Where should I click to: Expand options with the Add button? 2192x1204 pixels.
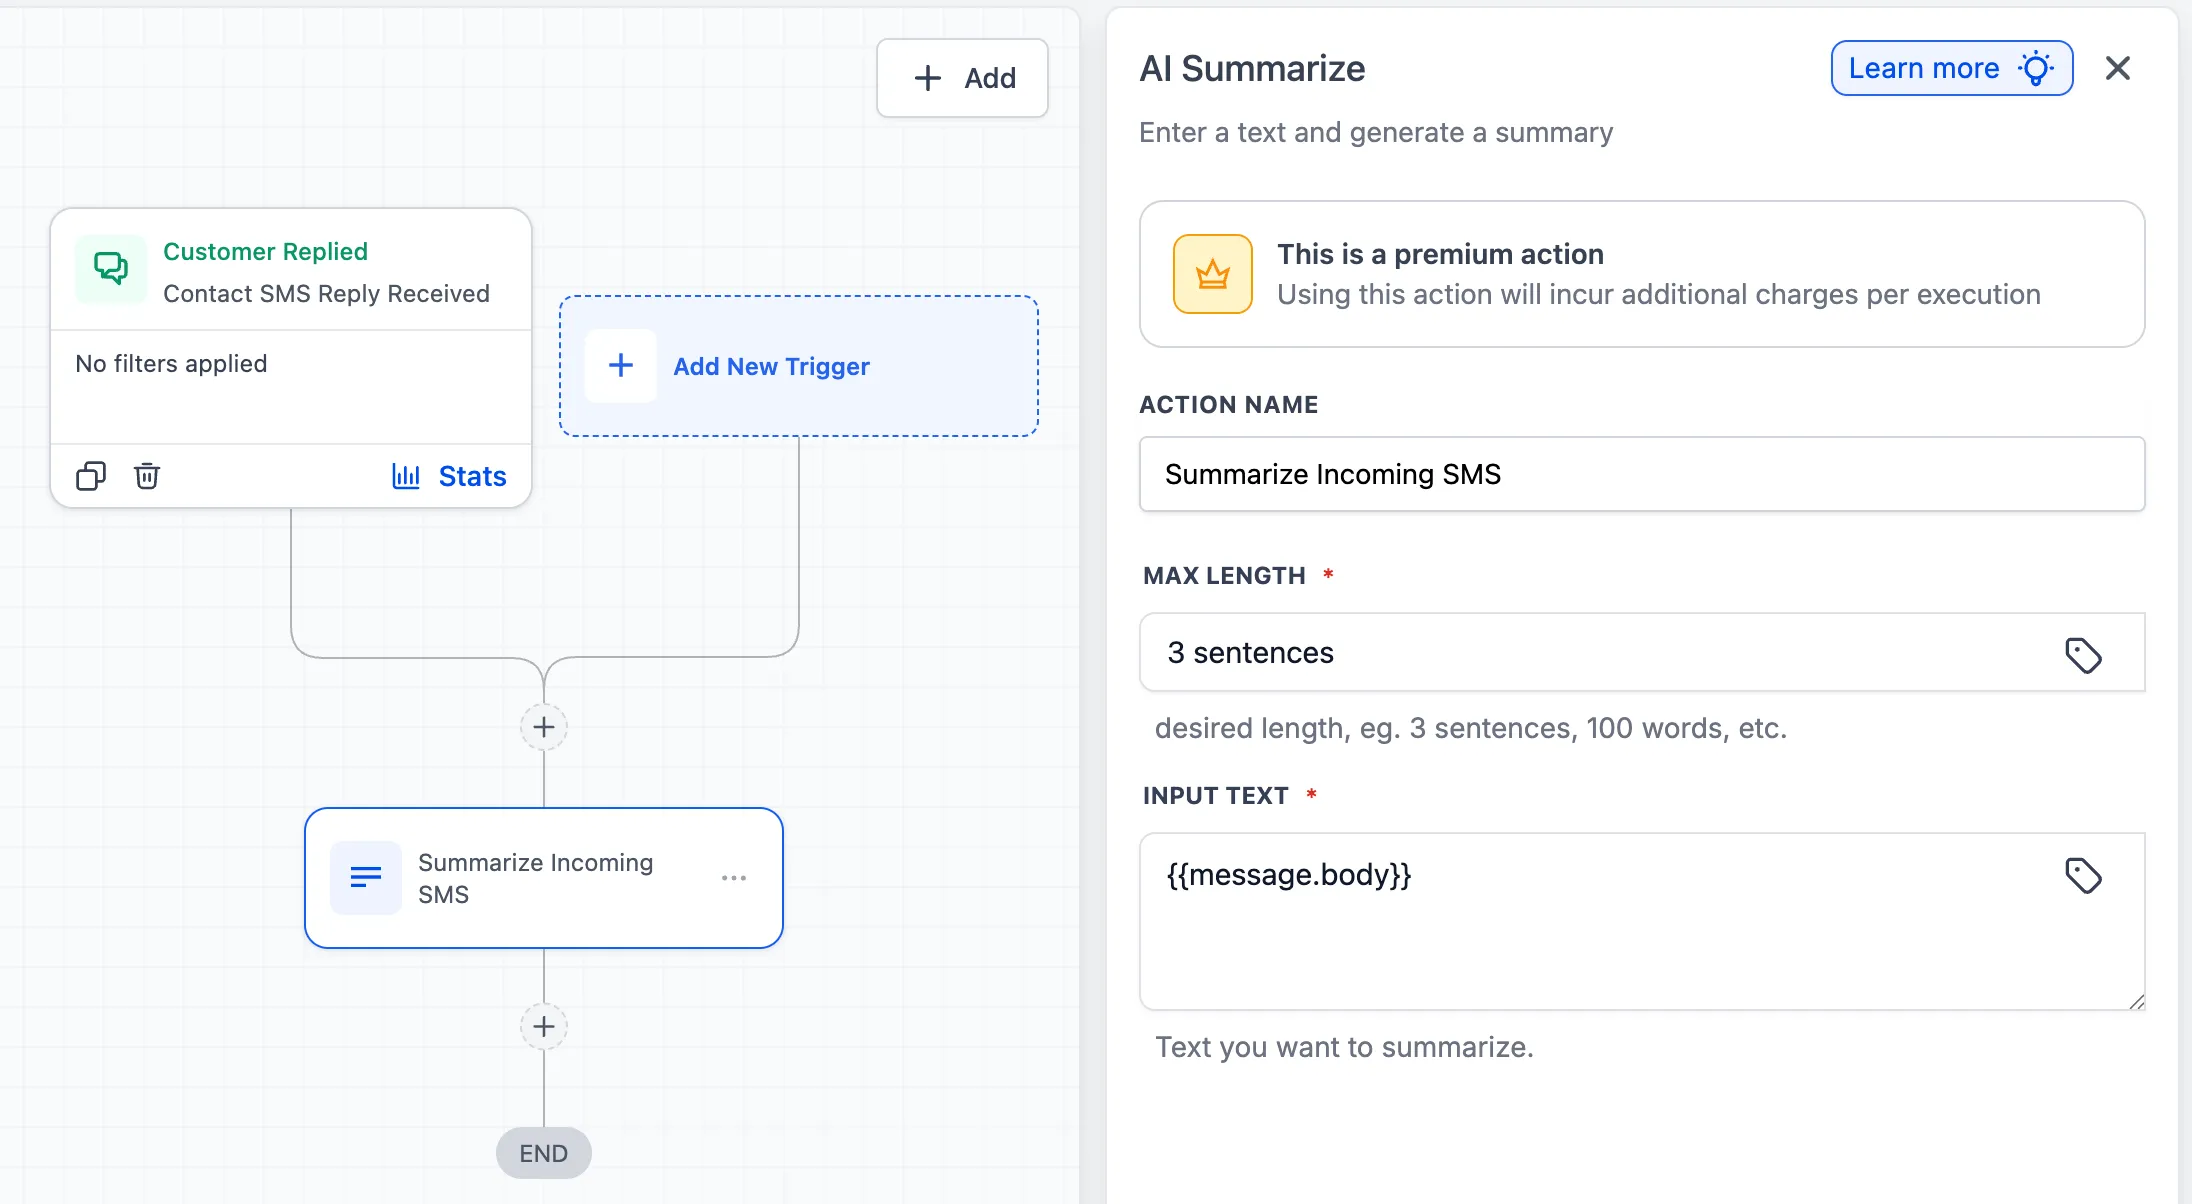pos(961,77)
